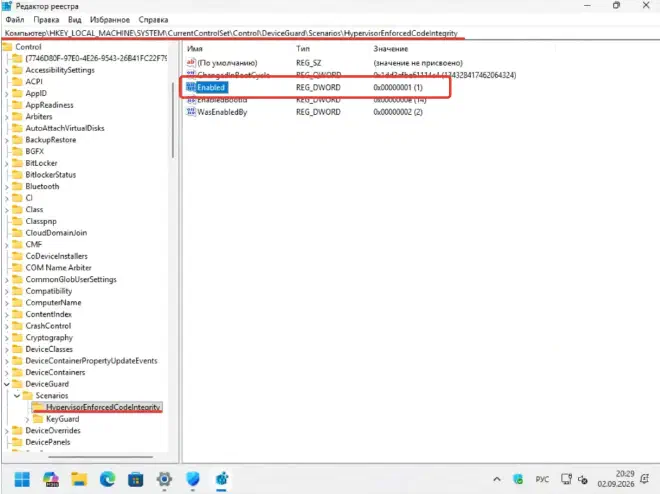Image resolution: width=660 pixels, height=494 pixels.
Task: Open the Вид menu
Action: [x=75, y=20]
